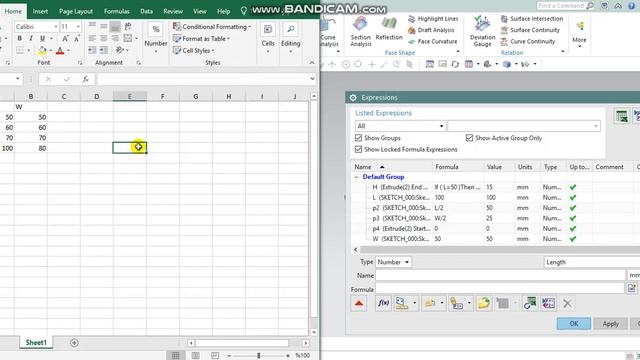Viewport: 640px width, 360px height.
Task: Click the Increase Indent icon
Action: point(104,50)
